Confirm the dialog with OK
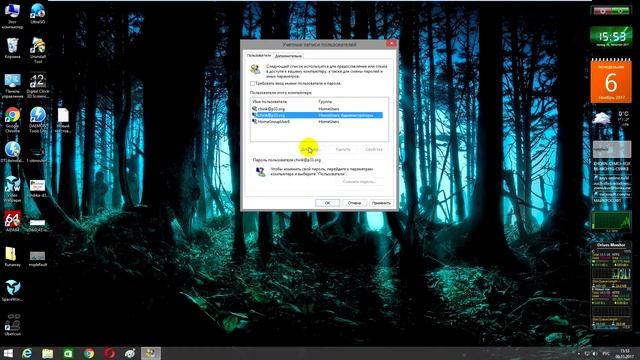640x360 pixels. click(x=327, y=203)
